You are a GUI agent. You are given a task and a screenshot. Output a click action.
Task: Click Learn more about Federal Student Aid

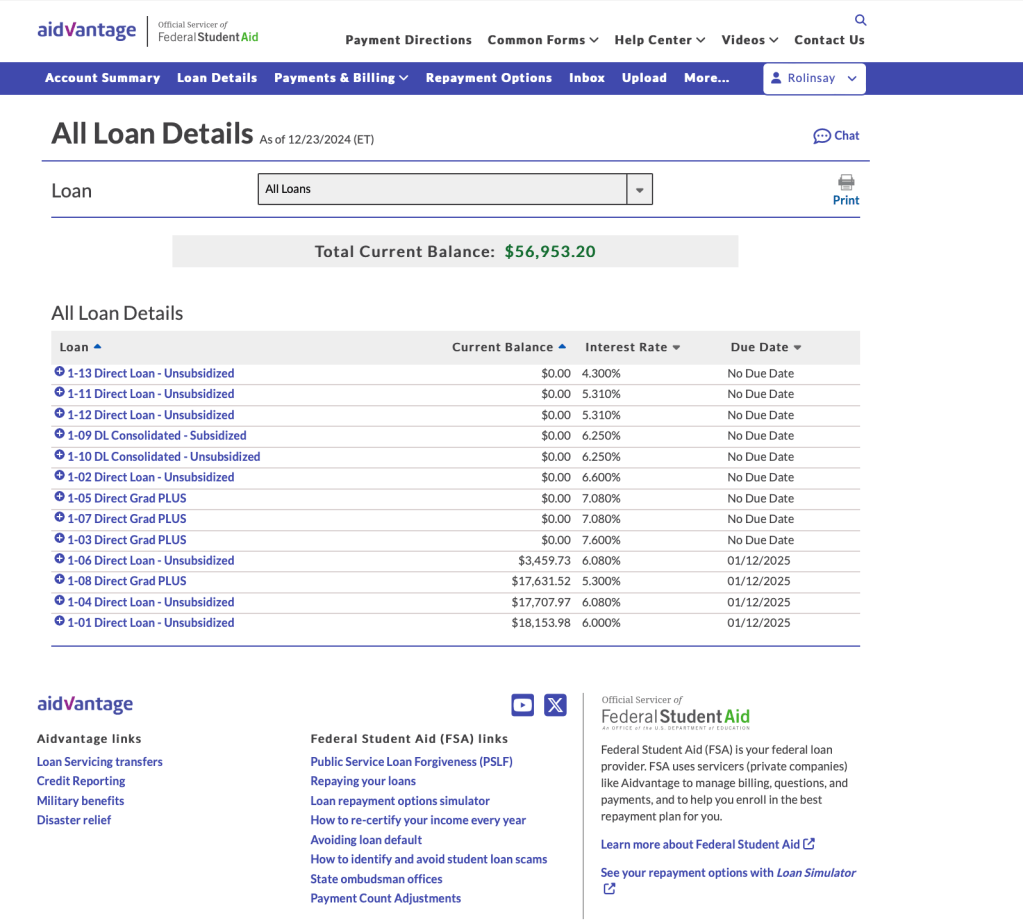pos(707,844)
